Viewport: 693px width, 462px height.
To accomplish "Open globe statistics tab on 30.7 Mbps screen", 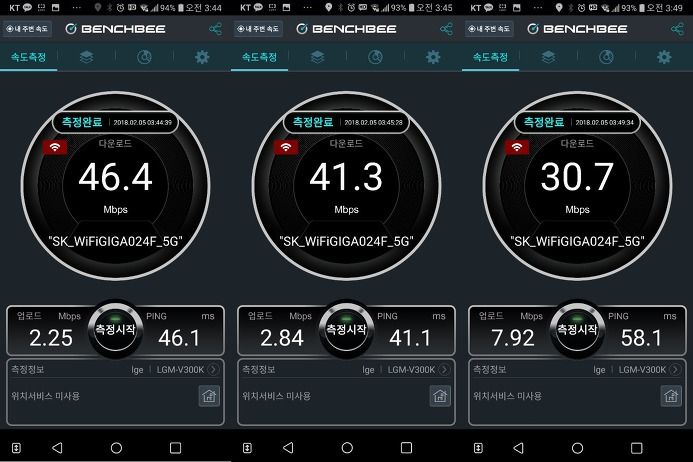I will (x=606, y=57).
